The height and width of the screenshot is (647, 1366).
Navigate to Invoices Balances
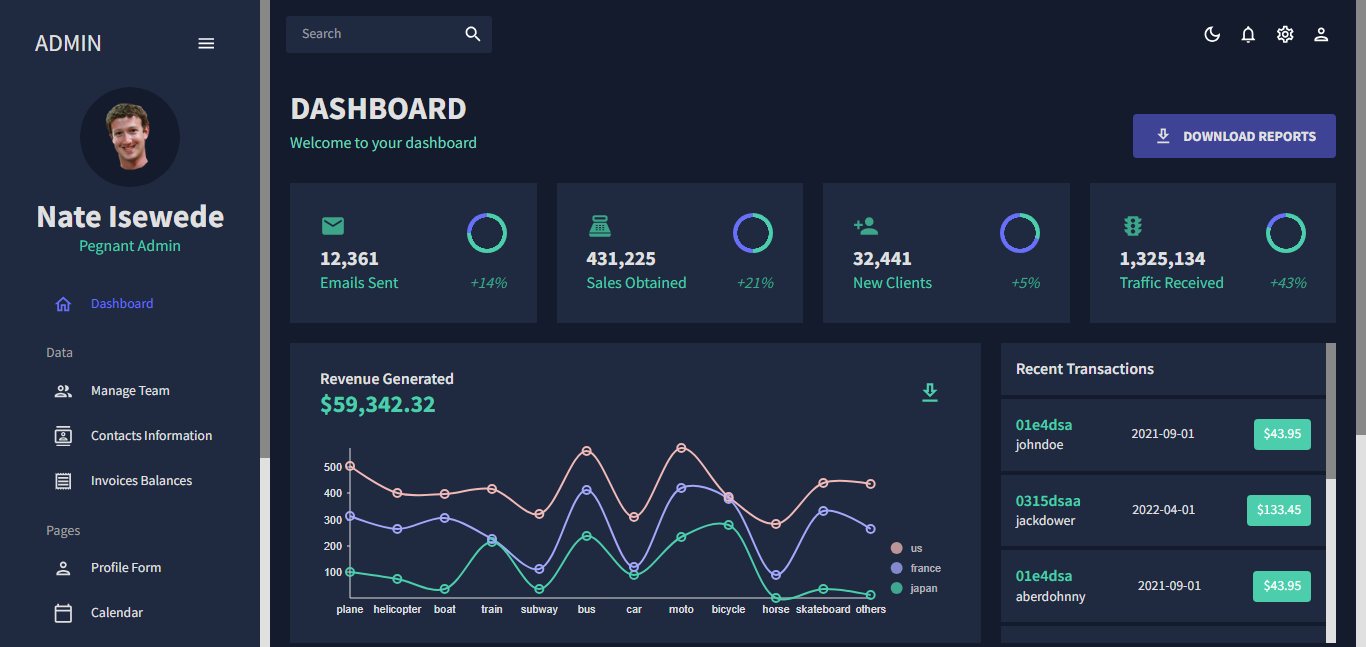(x=141, y=481)
